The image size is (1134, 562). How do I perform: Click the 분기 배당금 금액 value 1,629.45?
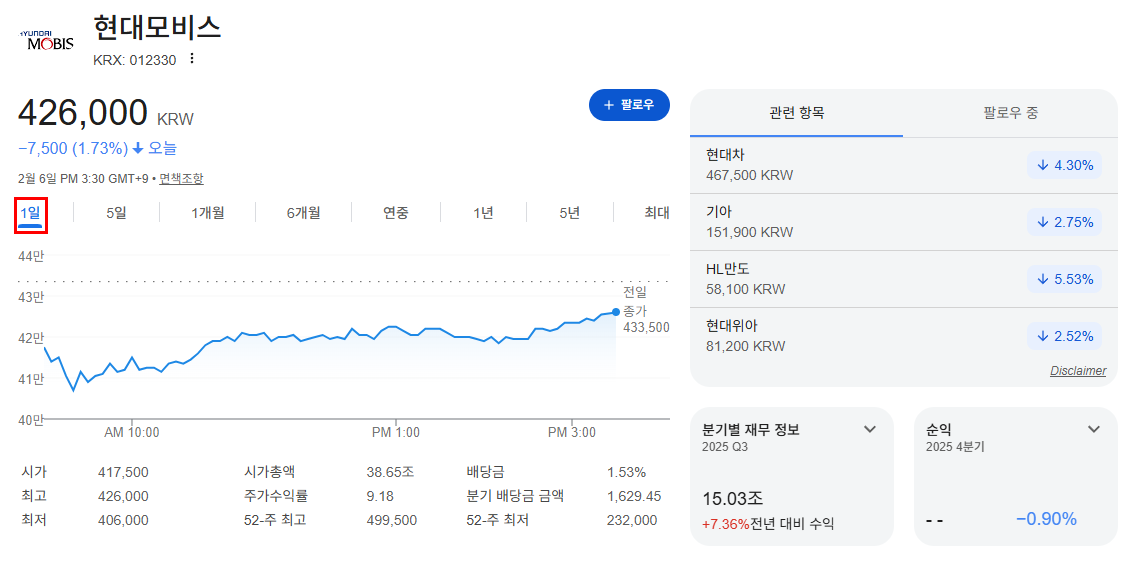pyautogui.click(x=634, y=496)
